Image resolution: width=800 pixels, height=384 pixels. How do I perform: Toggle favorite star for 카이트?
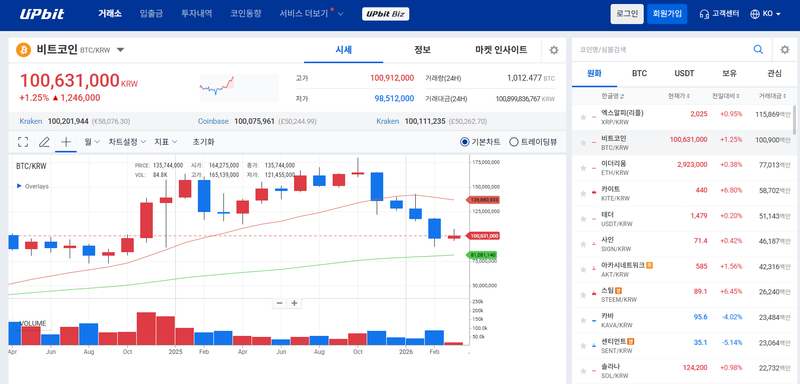pos(583,194)
